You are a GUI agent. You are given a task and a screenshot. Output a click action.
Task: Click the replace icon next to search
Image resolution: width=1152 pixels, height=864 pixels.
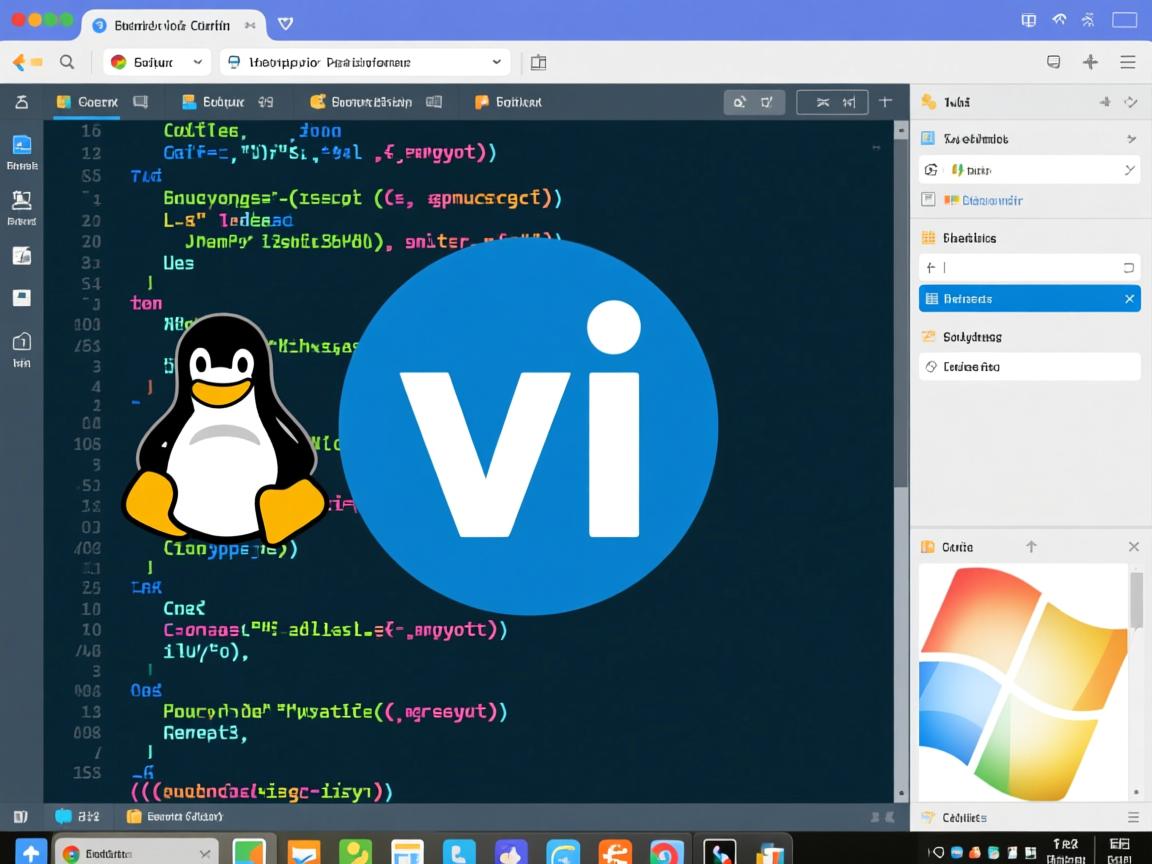click(767, 100)
